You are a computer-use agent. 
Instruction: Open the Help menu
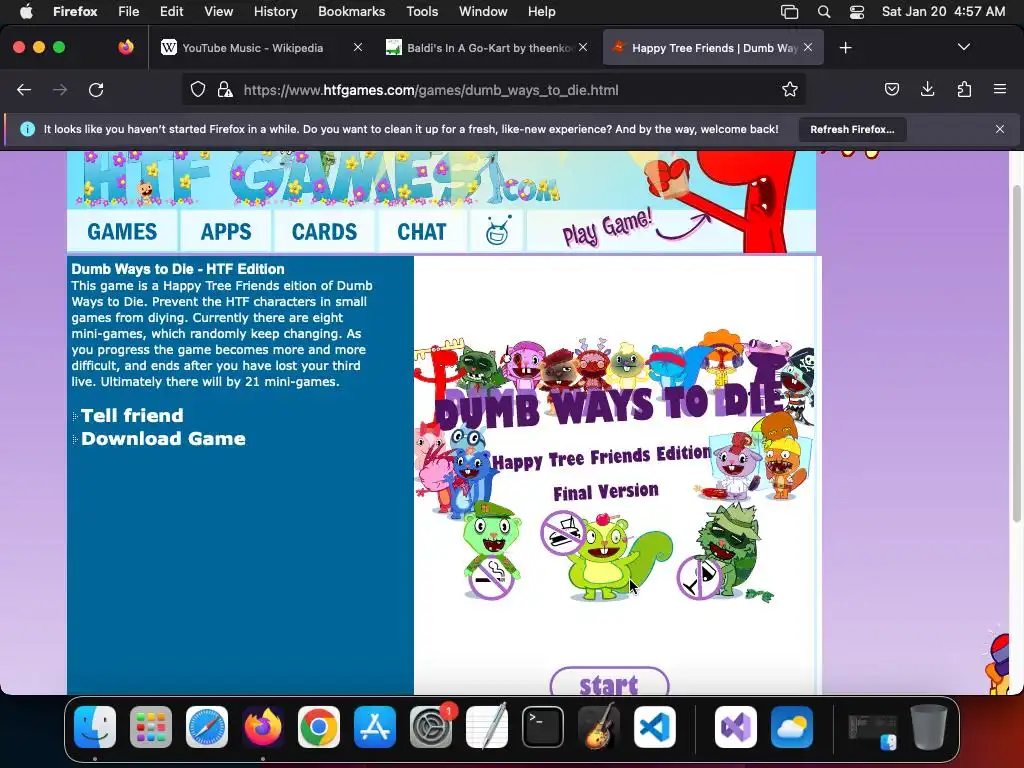click(541, 12)
